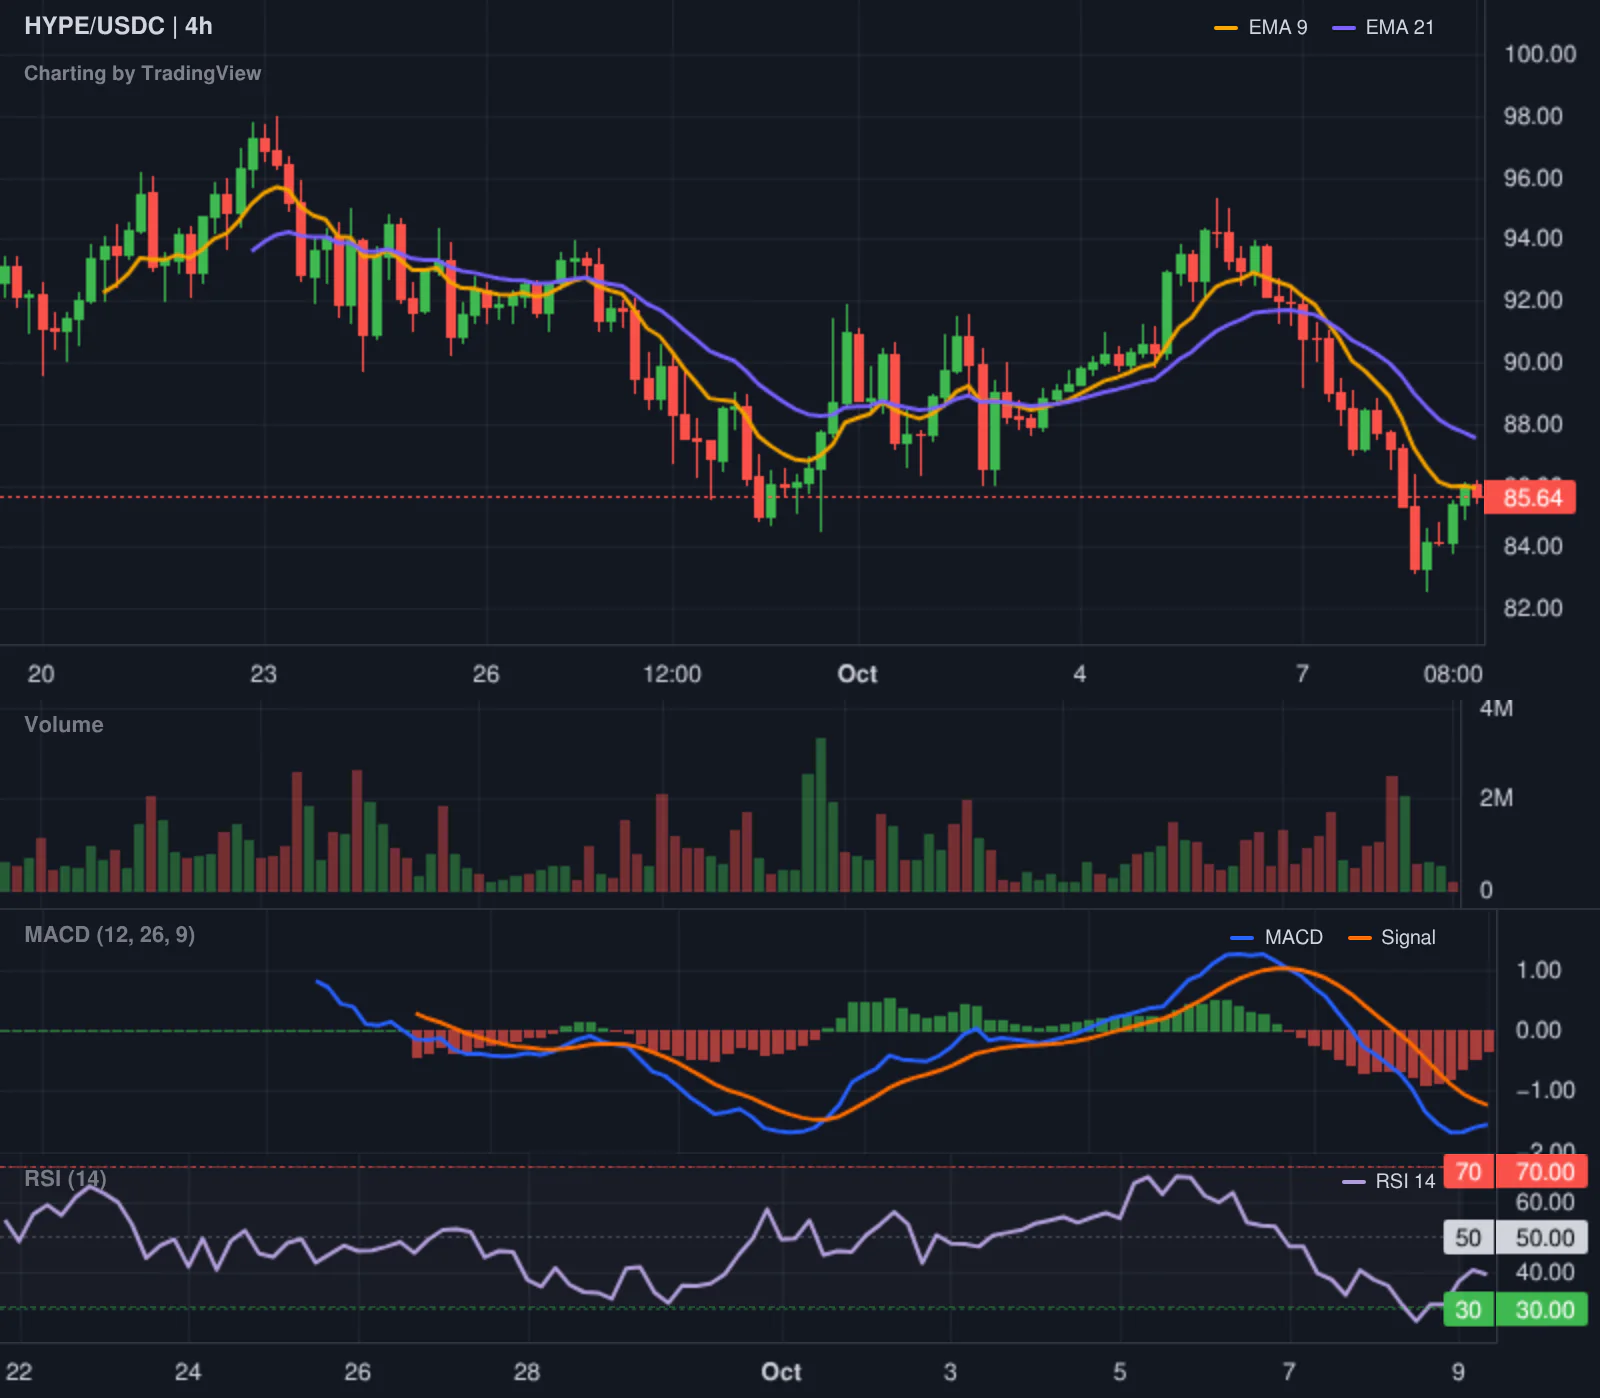Click the current price label 85.64
The image size is (1600, 1398).
(x=1531, y=497)
